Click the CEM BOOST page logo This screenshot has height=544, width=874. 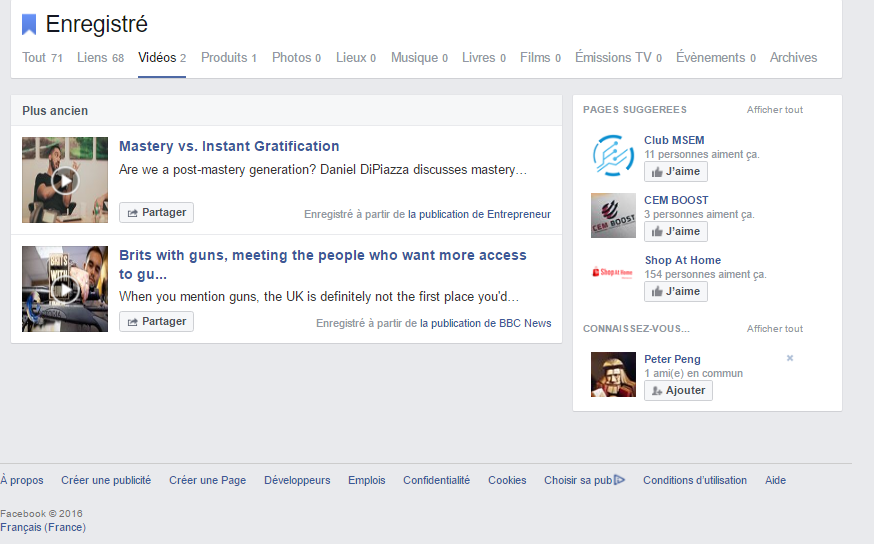[613, 215]
